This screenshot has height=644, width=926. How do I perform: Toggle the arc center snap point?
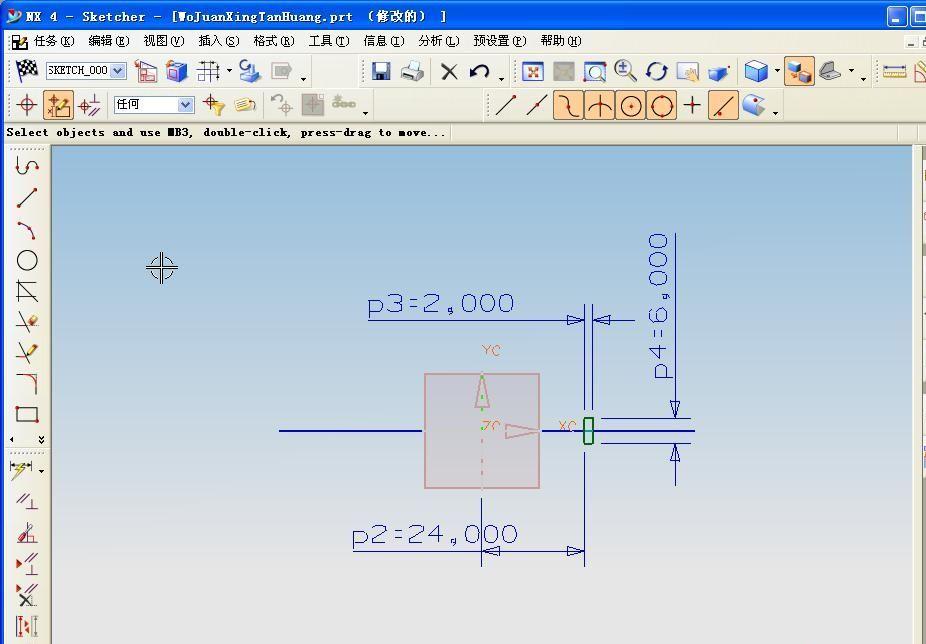pos(630,105)
